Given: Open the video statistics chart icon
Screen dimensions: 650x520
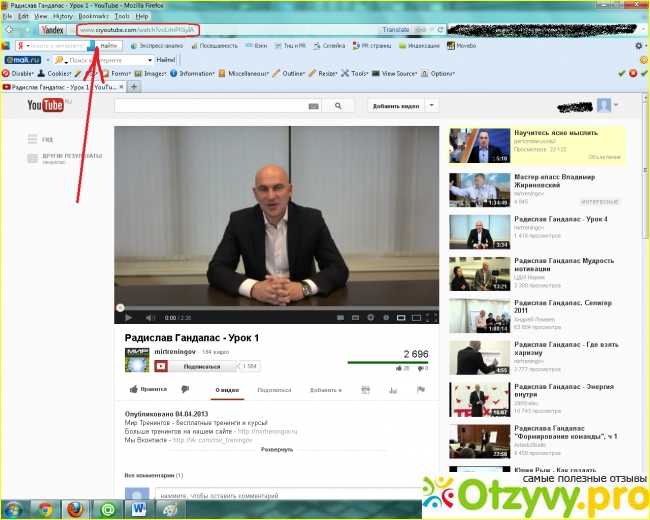Looking at the screenshot, I should coord(393,390).
